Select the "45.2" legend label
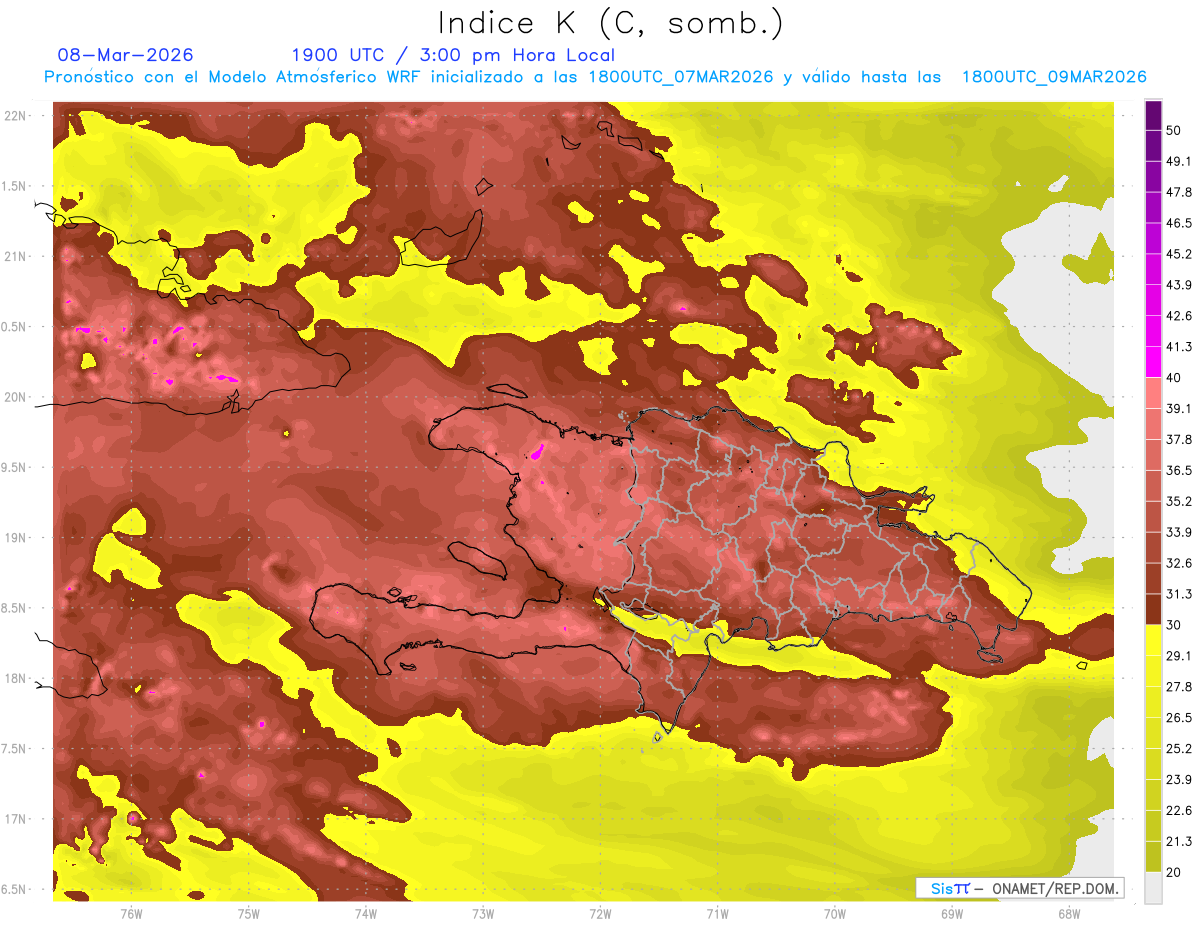The height and width of the screenshot is (927, 1200). tap(1179, 254)
